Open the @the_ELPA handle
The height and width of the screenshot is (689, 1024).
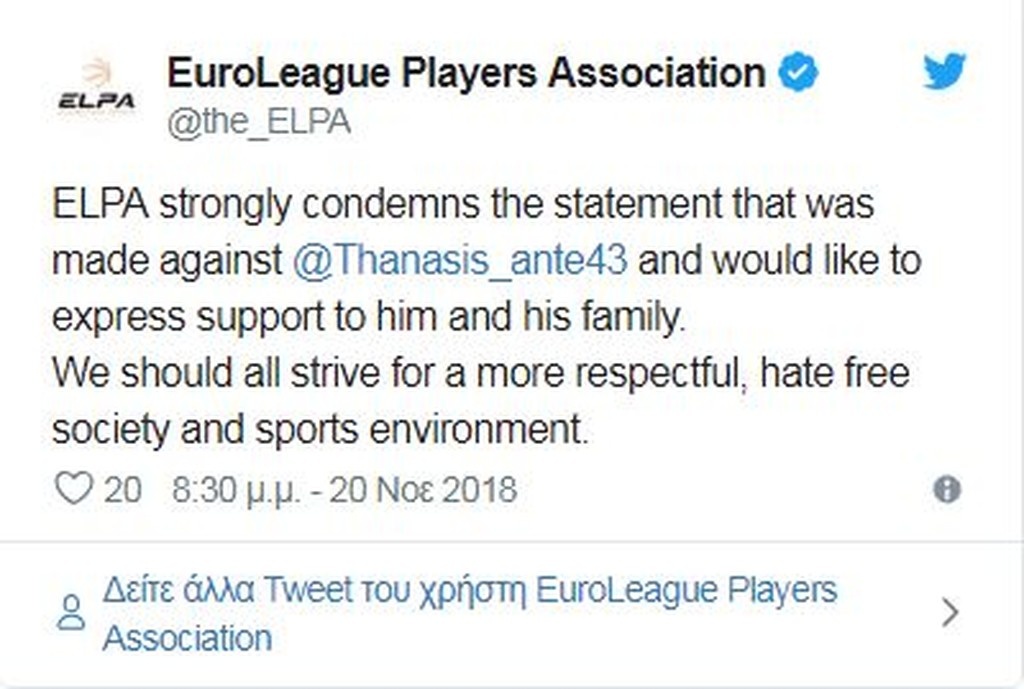click(x=259, y=123)
